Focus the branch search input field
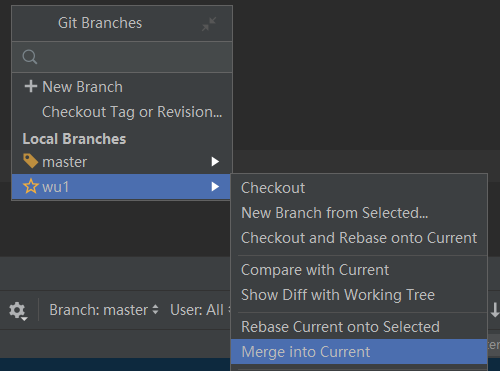The image size is (500, 371). click(x=122, y=57)
